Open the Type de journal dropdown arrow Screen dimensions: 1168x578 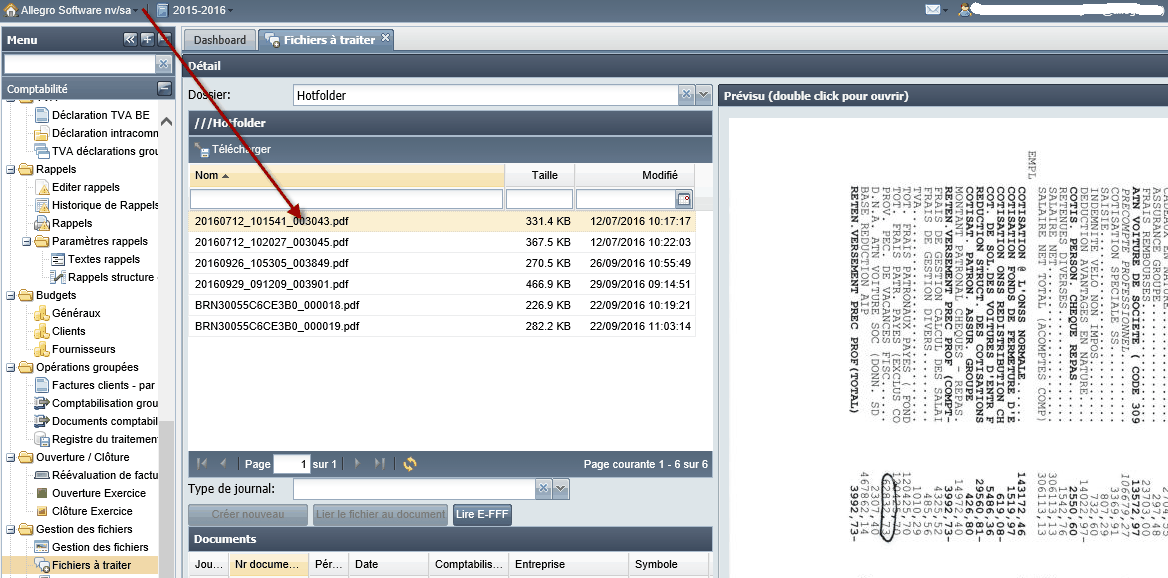(x=561, y=489)
